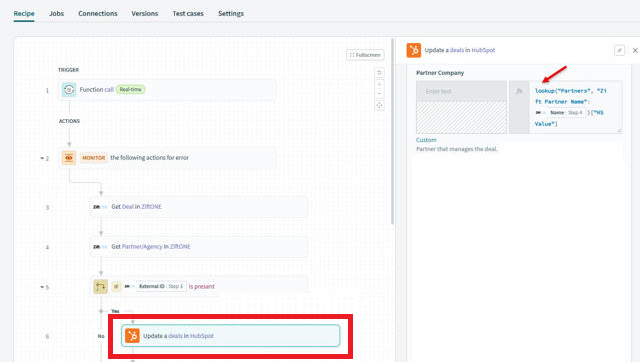Screen dimensions: 640x362
Task: Click the conditional branch icon in step 5
Action: (100, 286)
